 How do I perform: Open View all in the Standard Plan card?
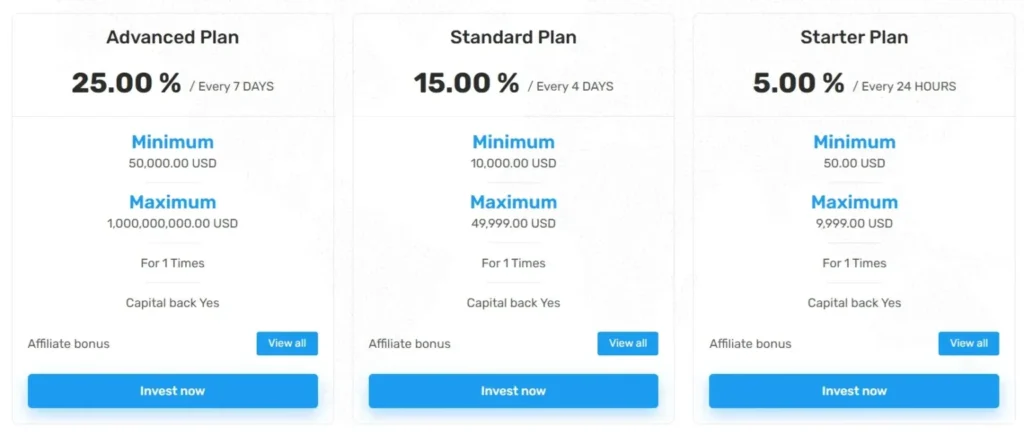[x=628, y=343]
